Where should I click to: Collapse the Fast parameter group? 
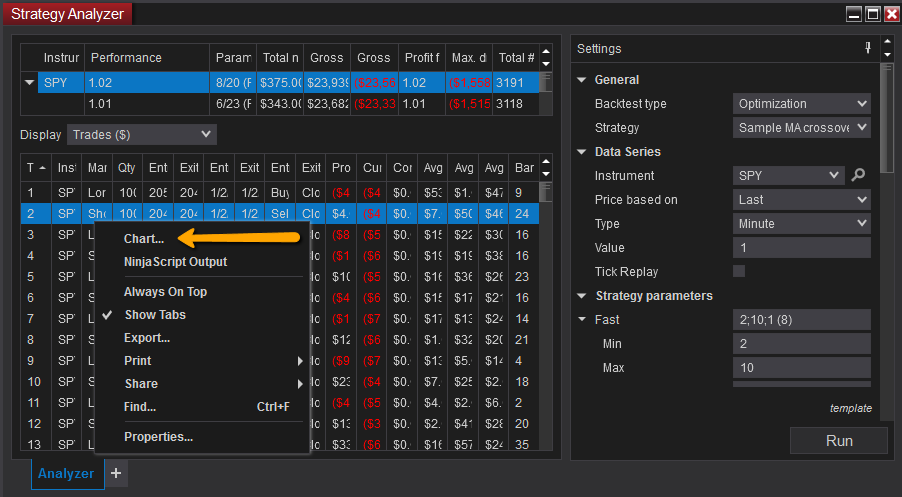pos(582,320)
